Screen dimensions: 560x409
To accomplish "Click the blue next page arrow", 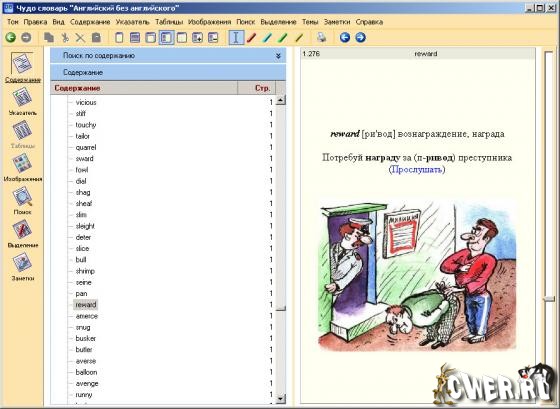I will [360, 37].
